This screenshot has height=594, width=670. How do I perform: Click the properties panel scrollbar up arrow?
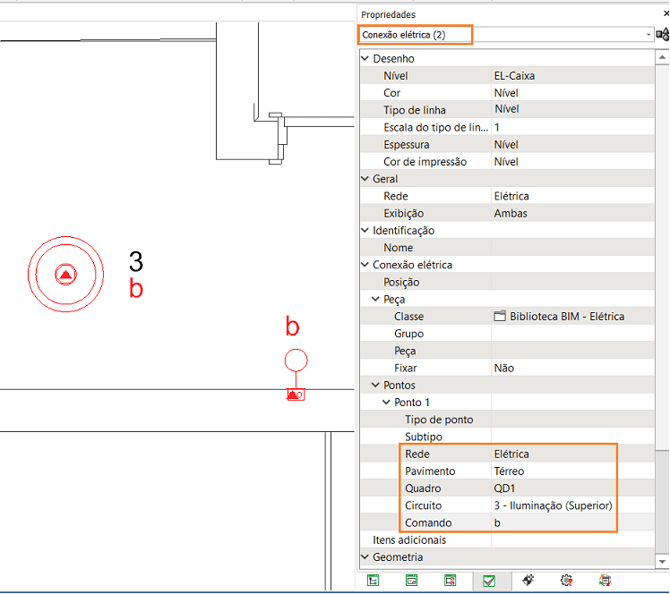click(x=661, y=57)
